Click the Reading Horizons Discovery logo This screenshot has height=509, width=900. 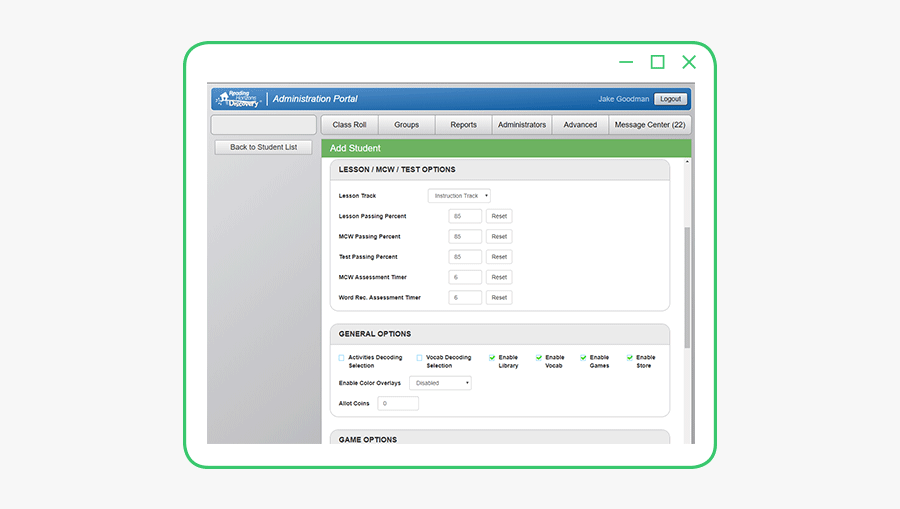tap(238, 99)
